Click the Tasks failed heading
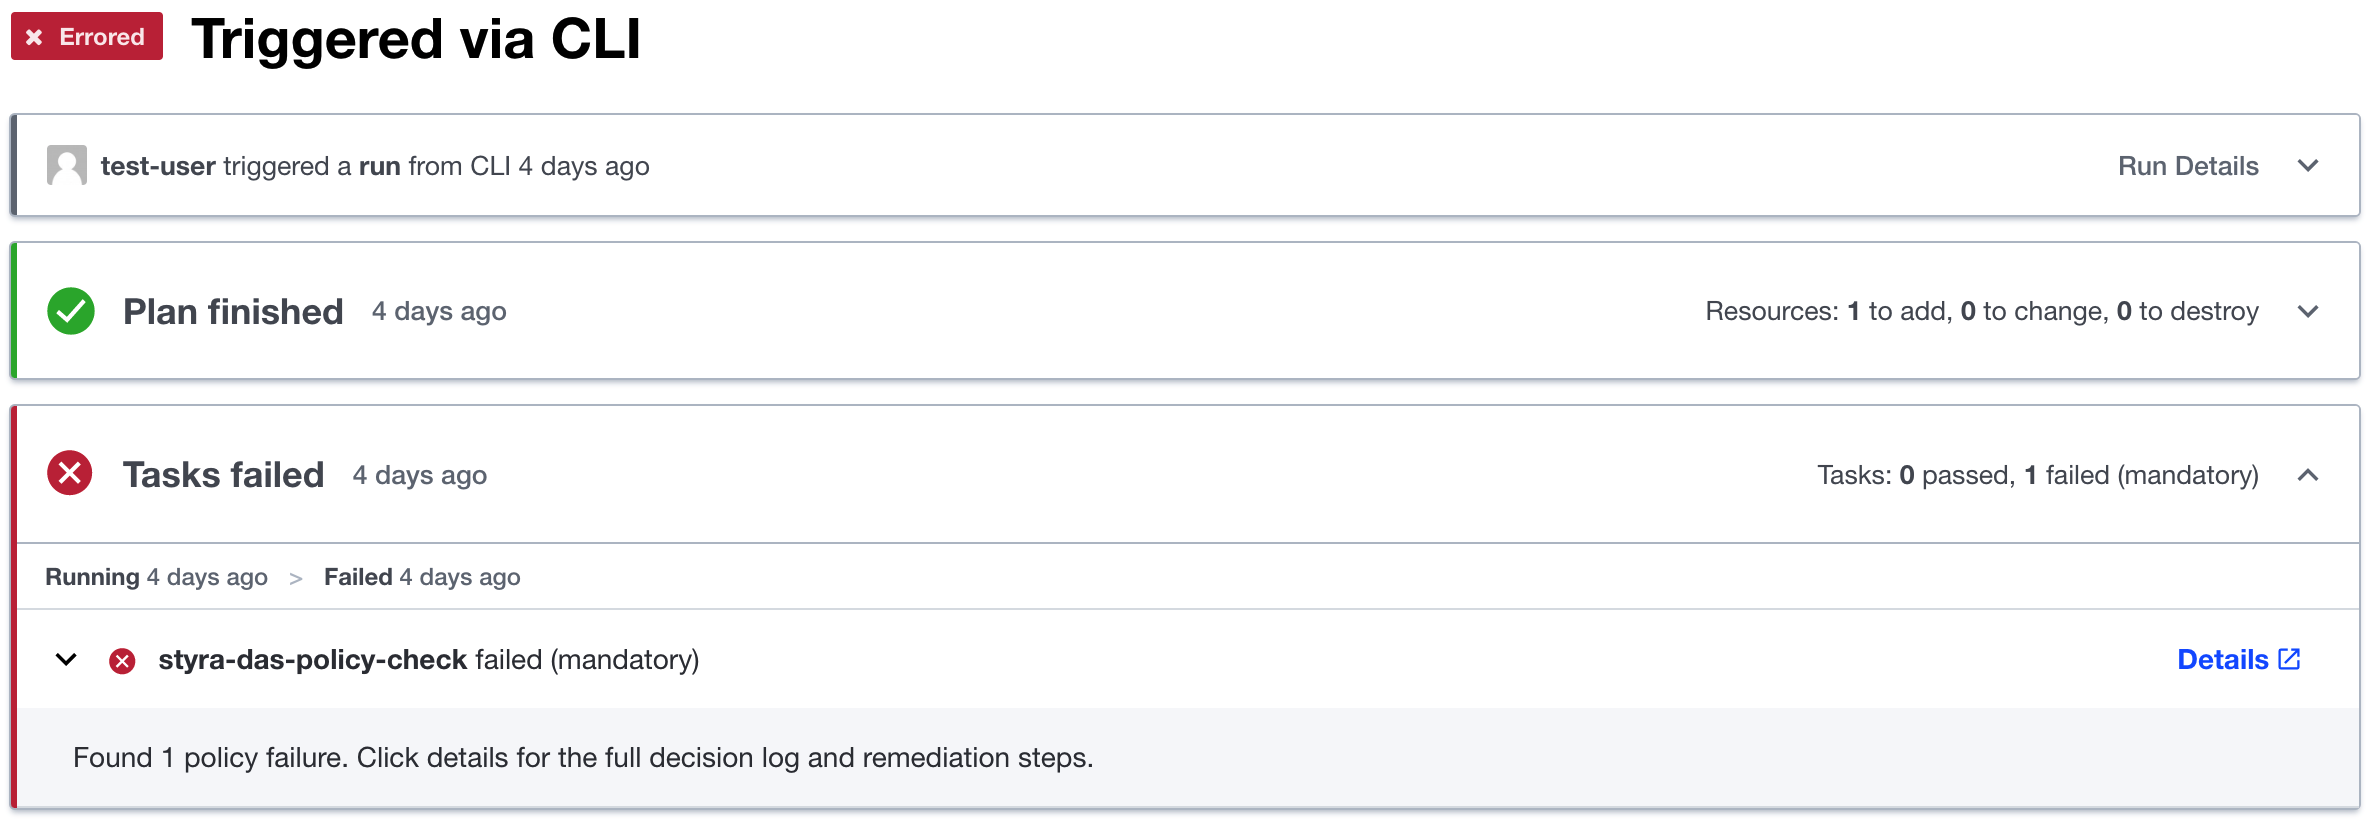 [223, 475]
